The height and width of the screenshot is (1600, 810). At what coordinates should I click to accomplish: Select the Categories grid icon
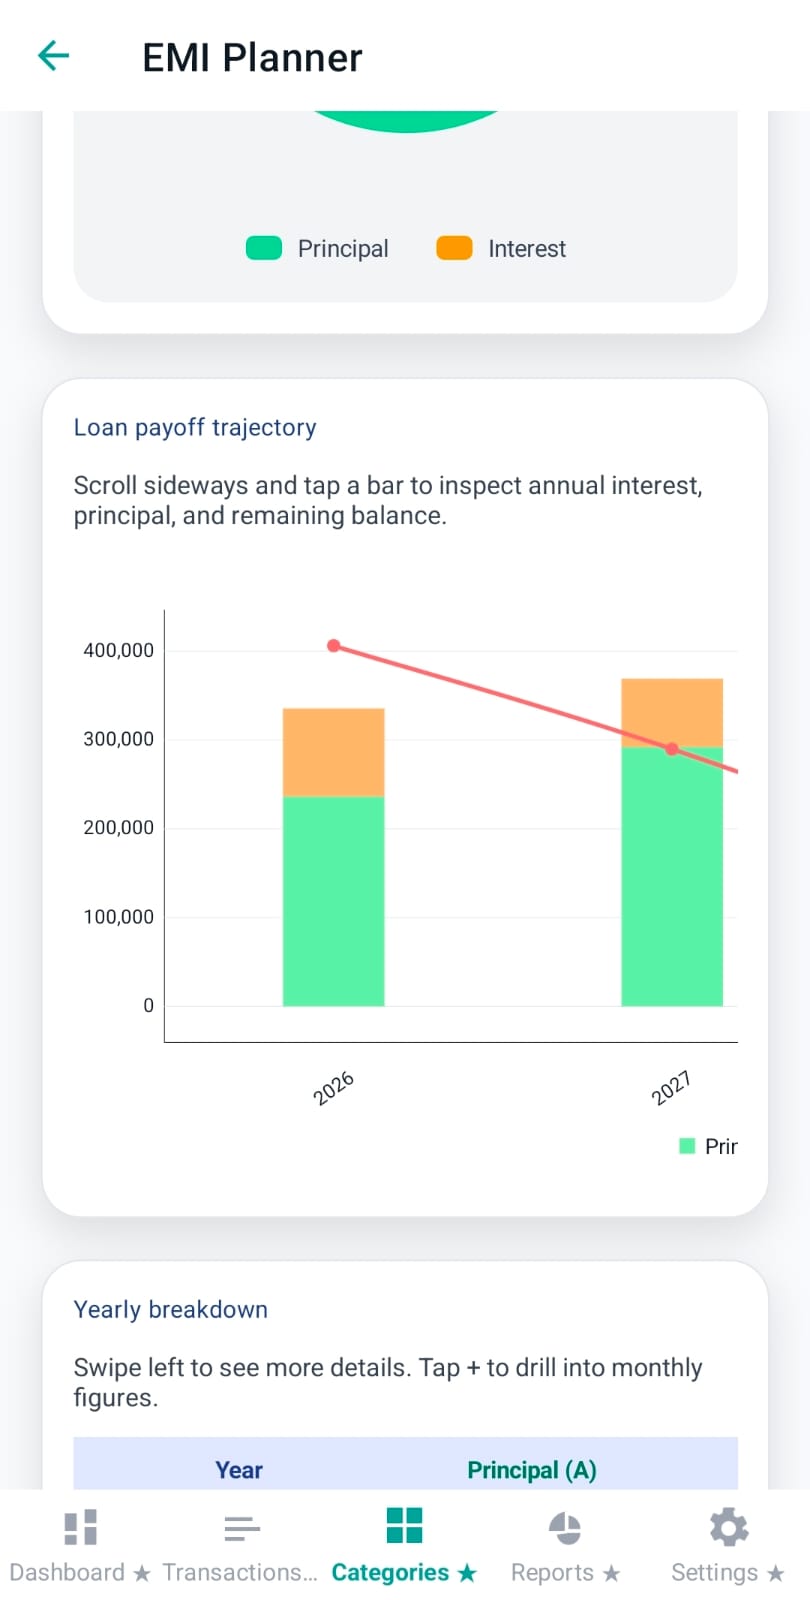pyautogui.click(x=404, y=1526)
